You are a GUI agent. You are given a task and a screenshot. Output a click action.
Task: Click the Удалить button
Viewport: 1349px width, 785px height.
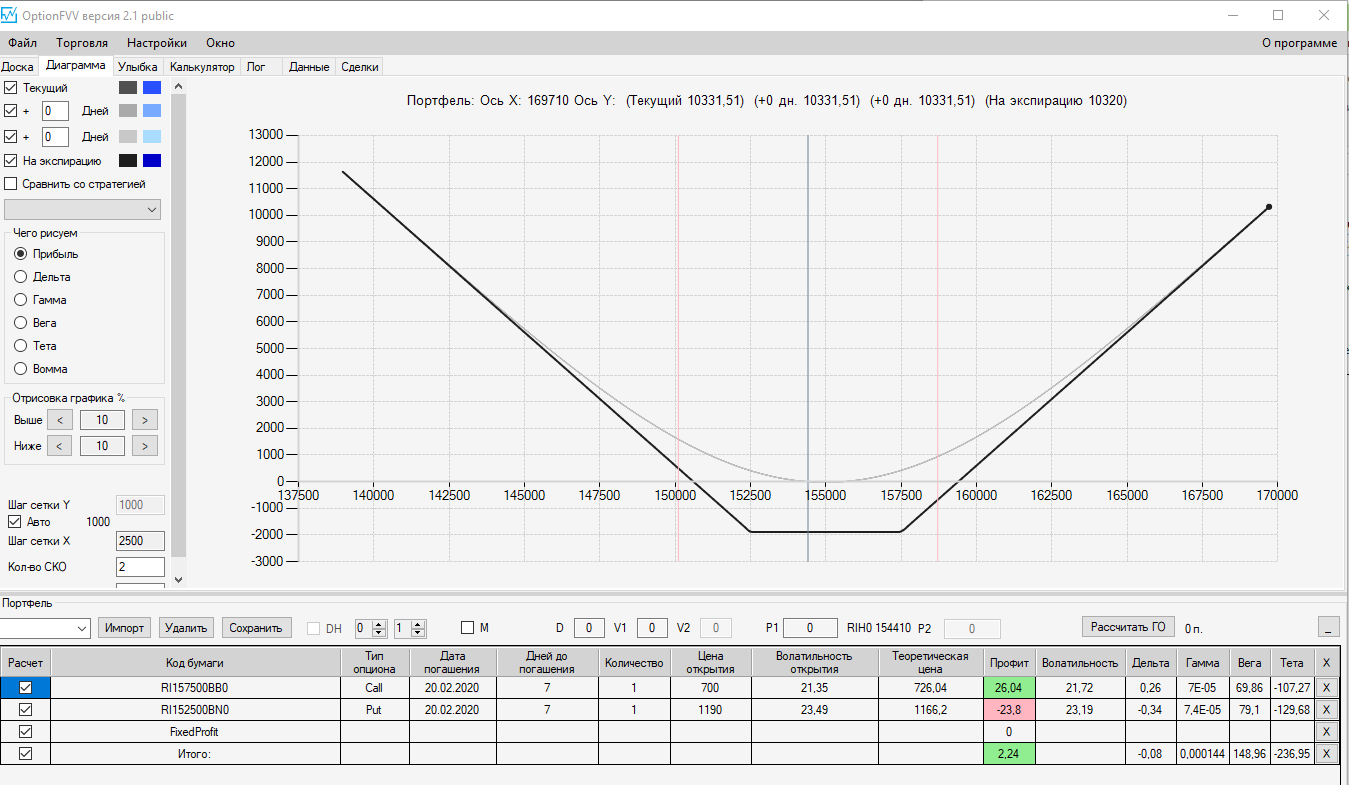click(187, 628)
